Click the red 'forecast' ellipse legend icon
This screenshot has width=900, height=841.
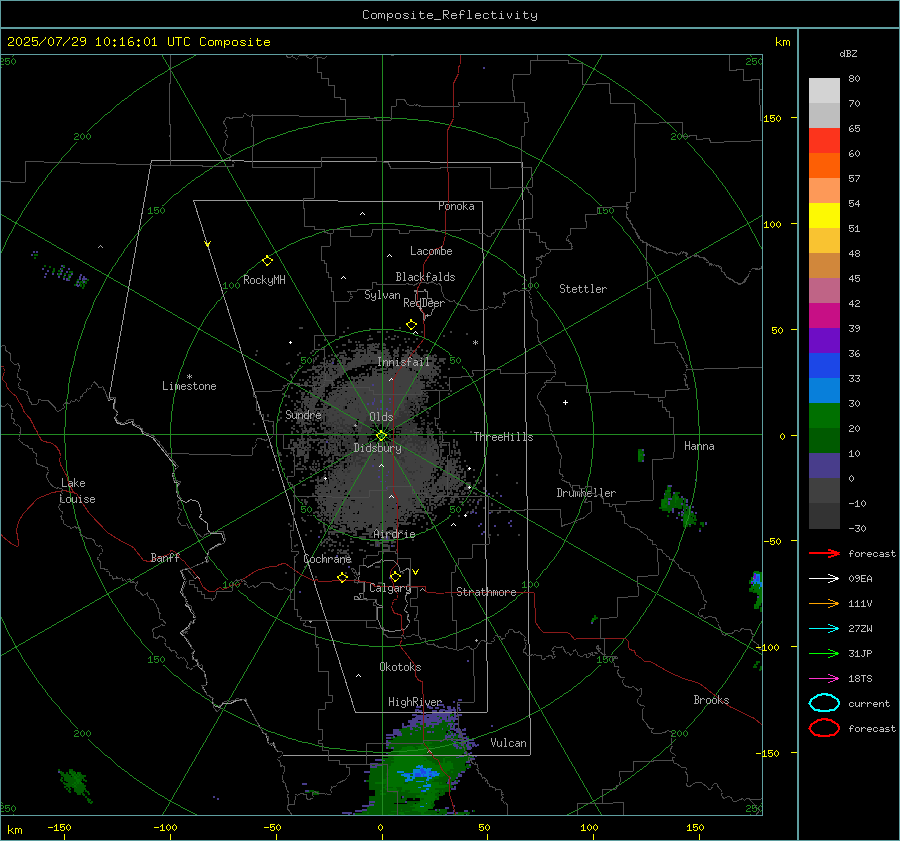coord(824,728)
